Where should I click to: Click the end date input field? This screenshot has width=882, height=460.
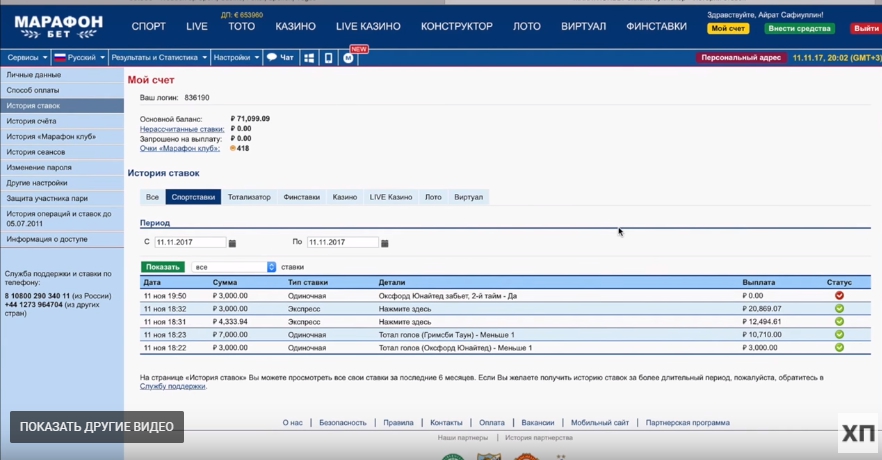click(343, 242)
